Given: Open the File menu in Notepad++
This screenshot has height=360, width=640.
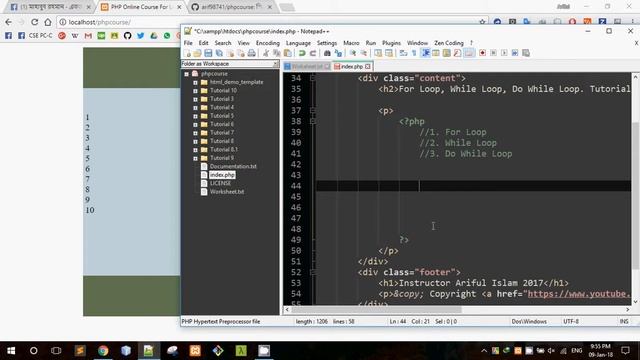Looking at the screenshot, I should [x=188, y=43].
